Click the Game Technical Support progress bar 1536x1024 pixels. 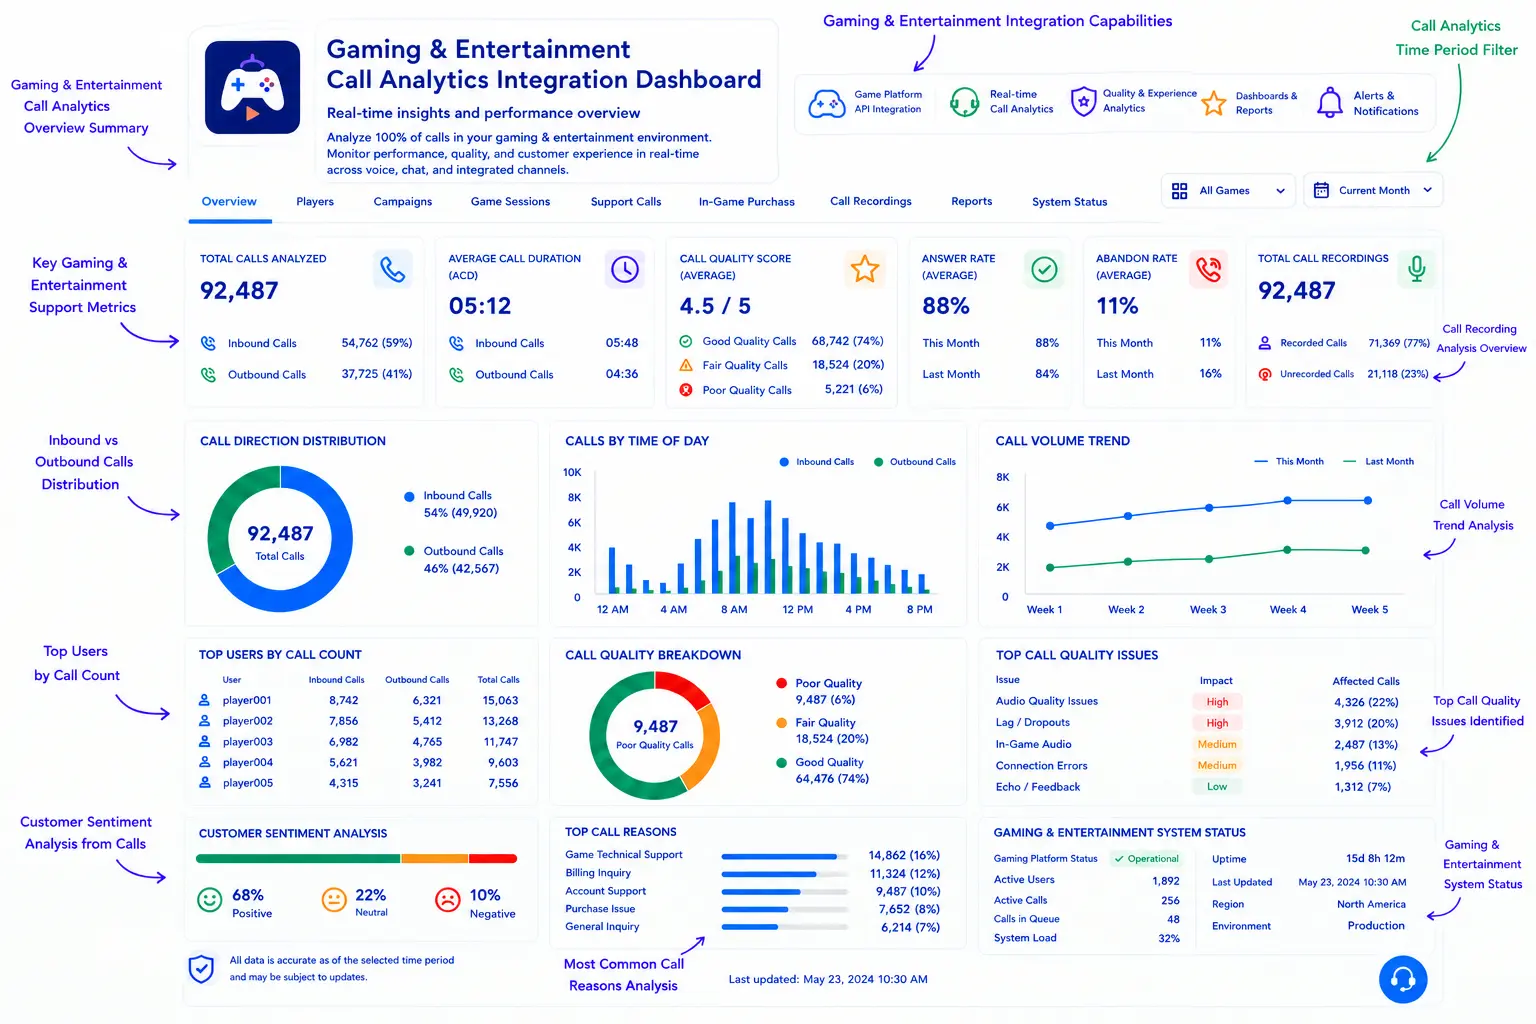point(786,856)
